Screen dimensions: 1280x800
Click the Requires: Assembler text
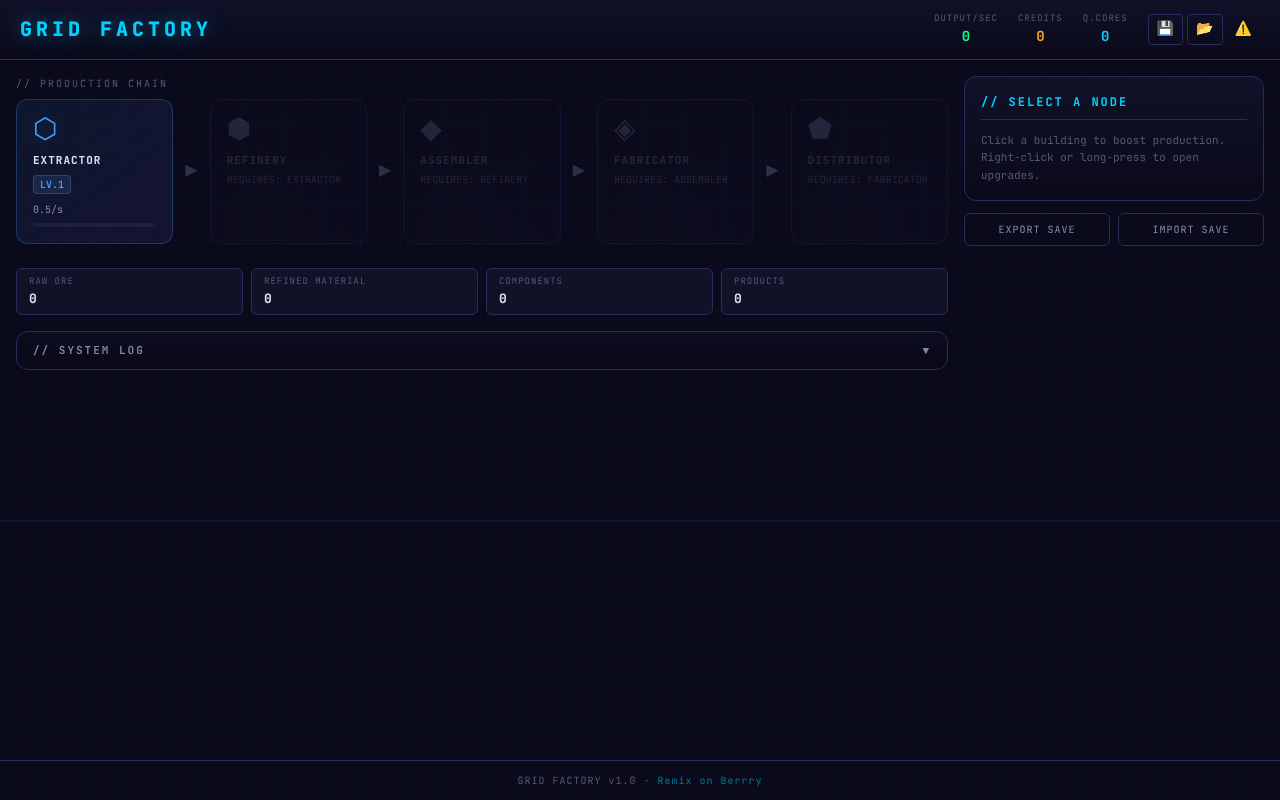tap(671, 180)
